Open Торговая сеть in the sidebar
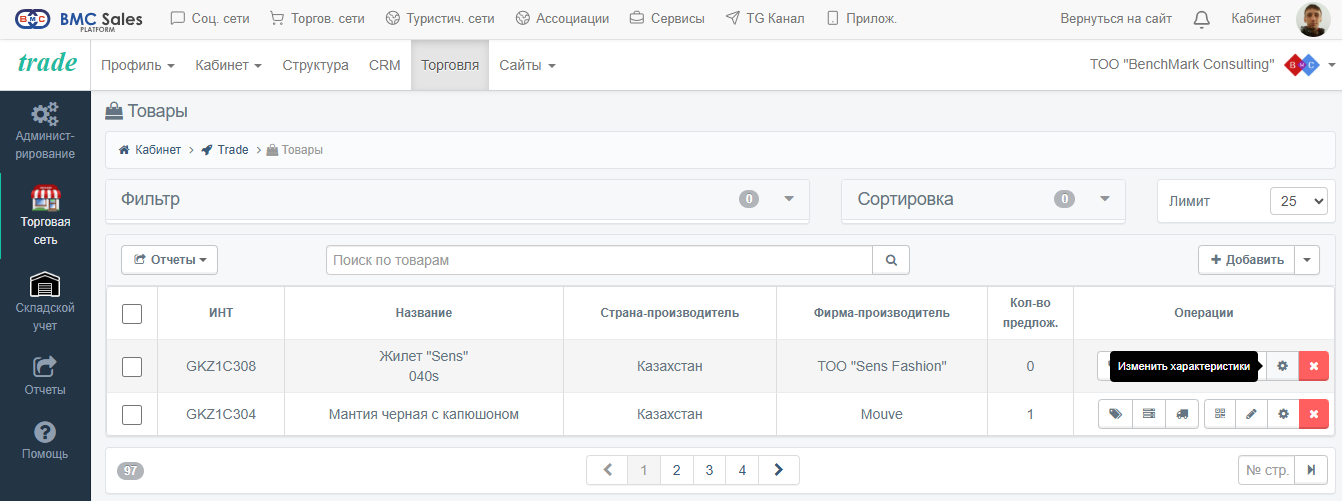 click(x=45, y=215)
